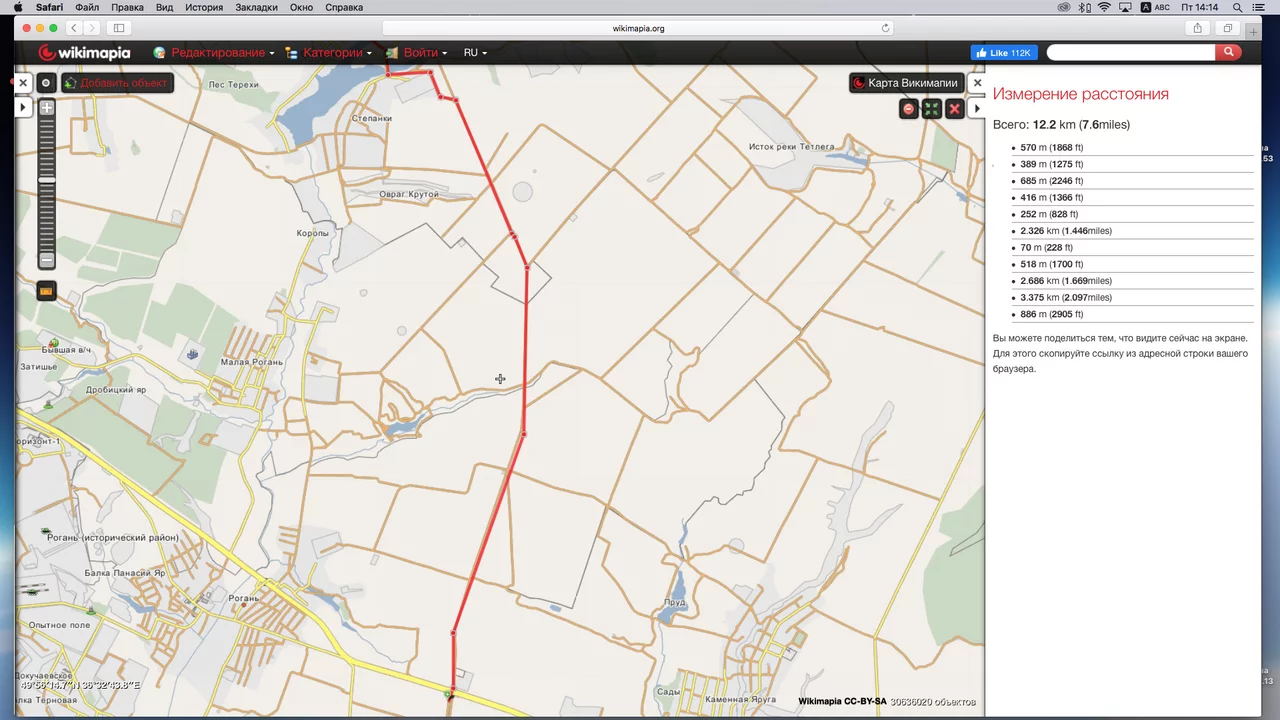Show all tabs with the tab overview icon
The height and width of the screenshot is (720, 1280).
tap(1227, 28)
